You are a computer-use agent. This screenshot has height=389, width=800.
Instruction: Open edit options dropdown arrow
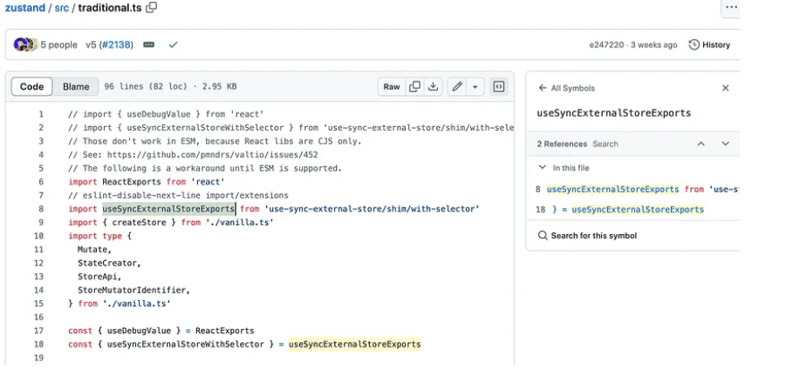475,87
